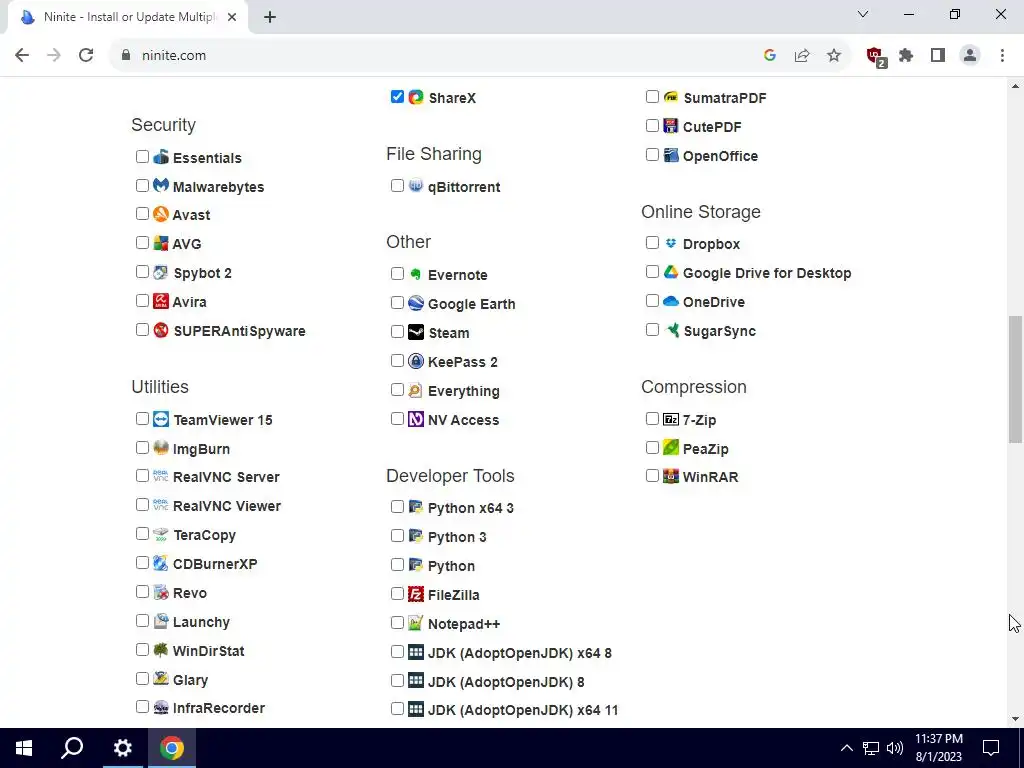Check the JDK (AdoptOpenJDK) x64 8 checkbox
The width and height of the screenshot is (1024, 768).
click(397, 652)
